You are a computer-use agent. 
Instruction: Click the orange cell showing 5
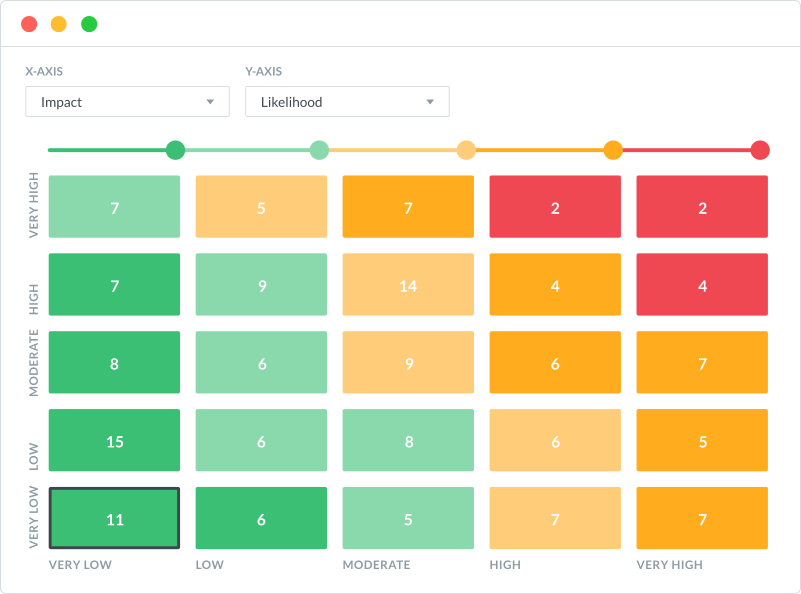pos(702,440)
